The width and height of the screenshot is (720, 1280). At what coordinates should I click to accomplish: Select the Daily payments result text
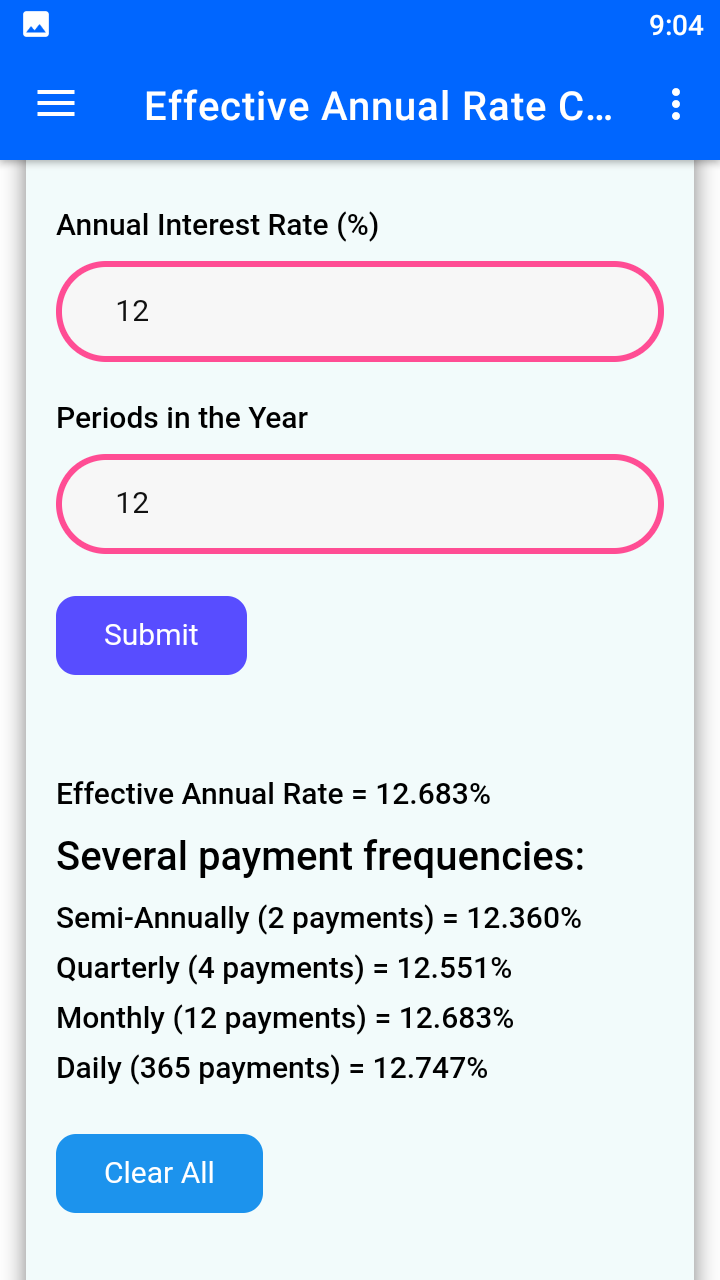(x=272, y=1068)
